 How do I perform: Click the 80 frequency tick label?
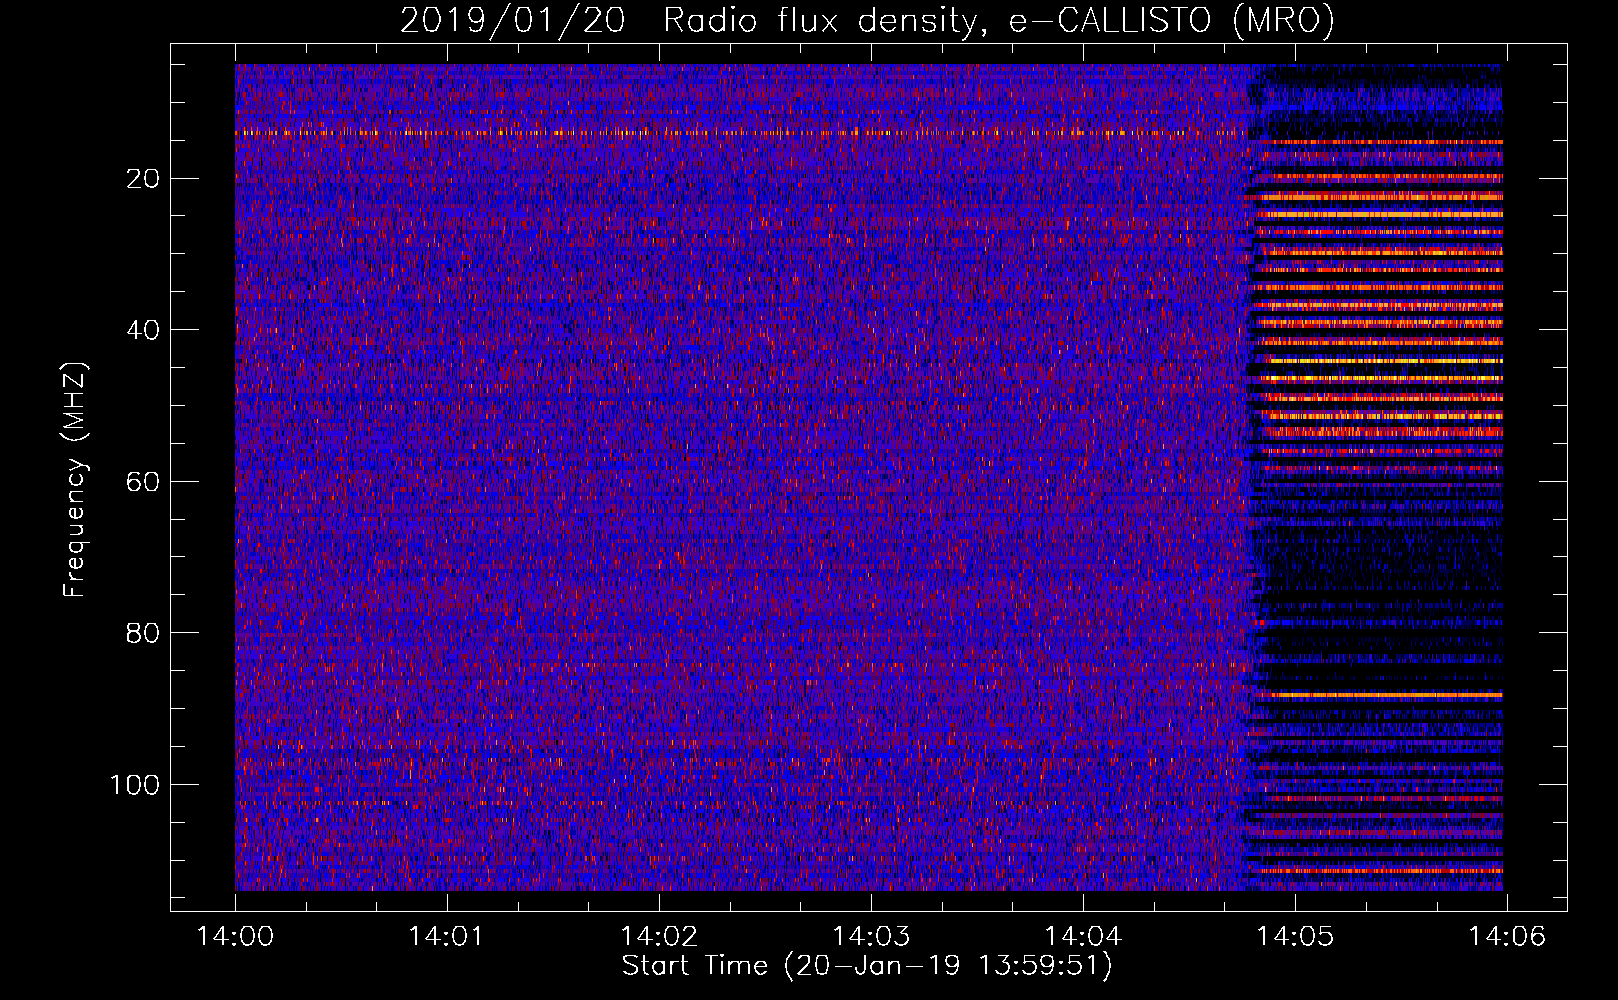click(x=143, y=633)
